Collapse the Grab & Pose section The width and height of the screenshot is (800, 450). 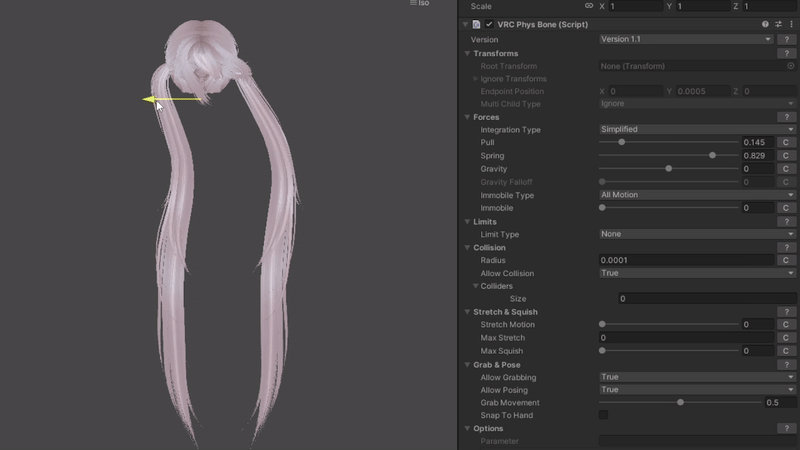pos(466,365)
